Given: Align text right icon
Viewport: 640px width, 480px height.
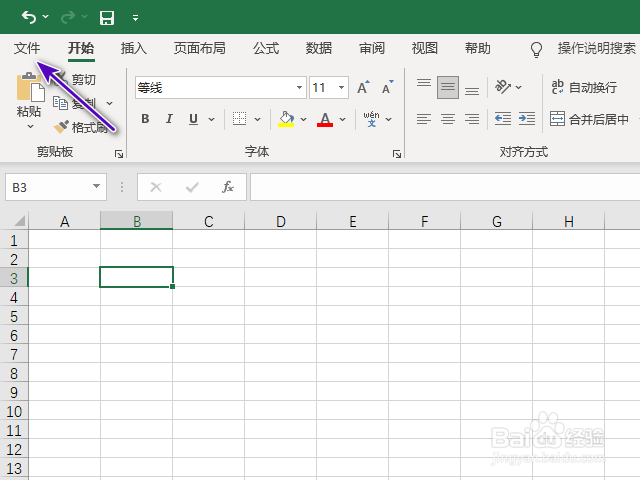Looking at the screenshot, I should [x=472, y=119].
